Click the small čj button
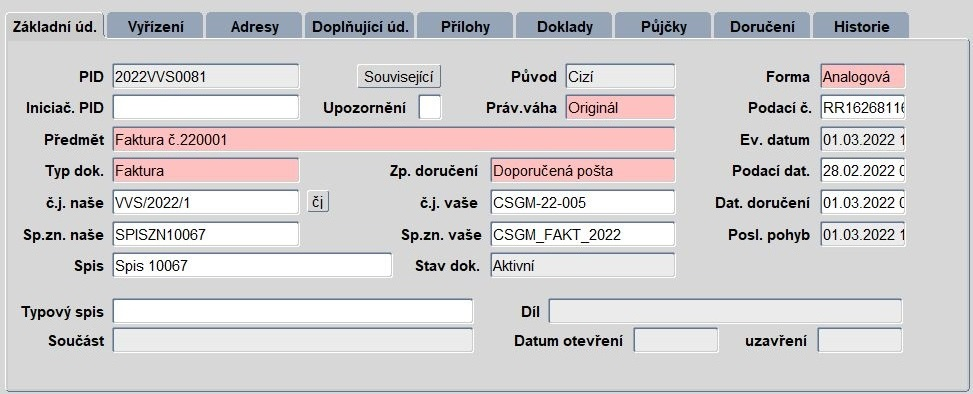Image resolution: width=973 pixels, height=394 pixels. pos(318,202)
